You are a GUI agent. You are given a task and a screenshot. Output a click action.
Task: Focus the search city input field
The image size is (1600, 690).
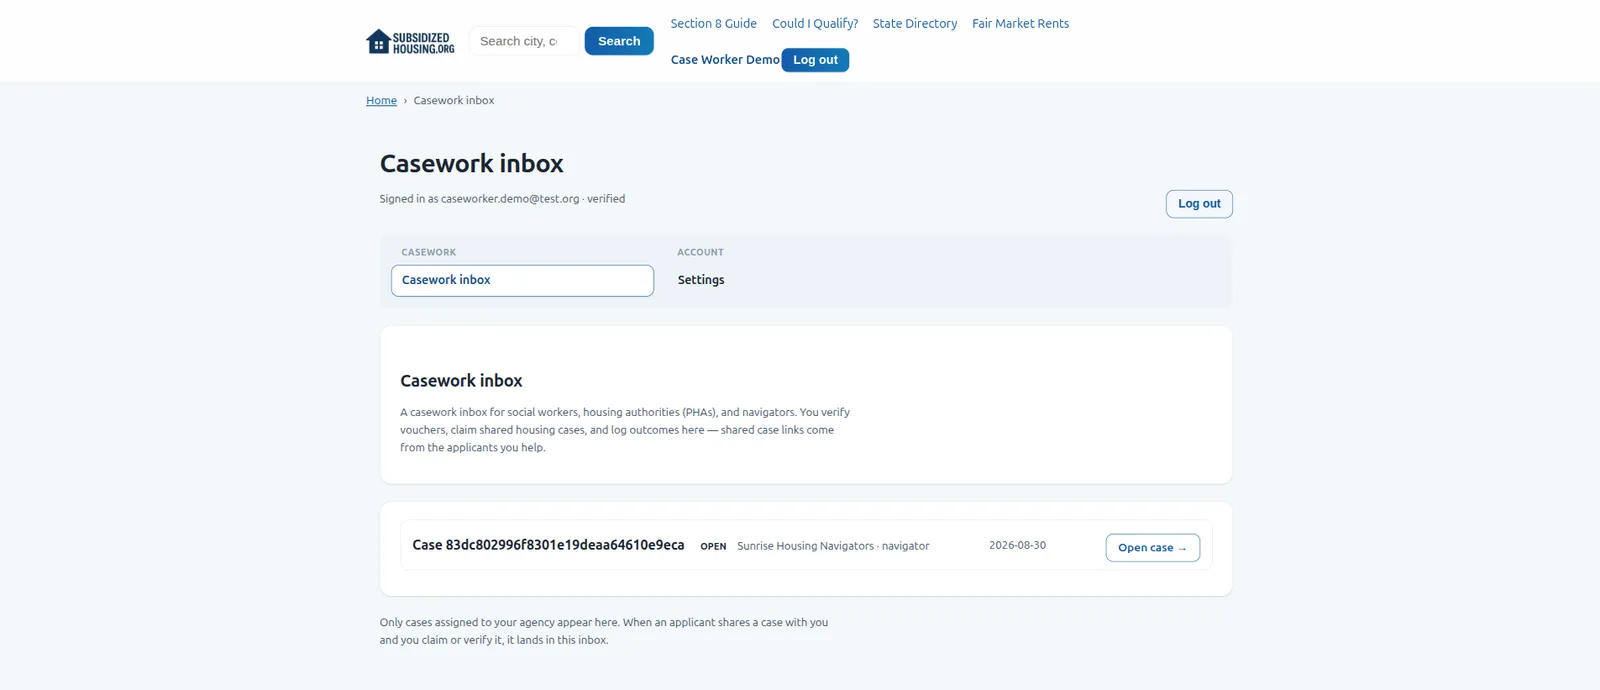522,41
